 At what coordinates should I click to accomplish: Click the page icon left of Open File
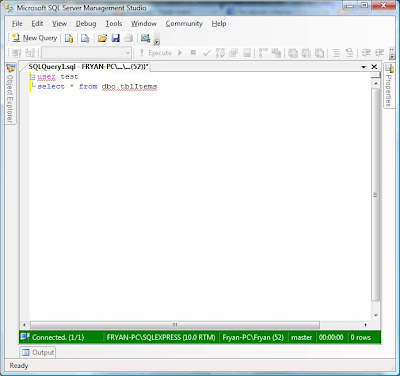[x=85, y=38]
